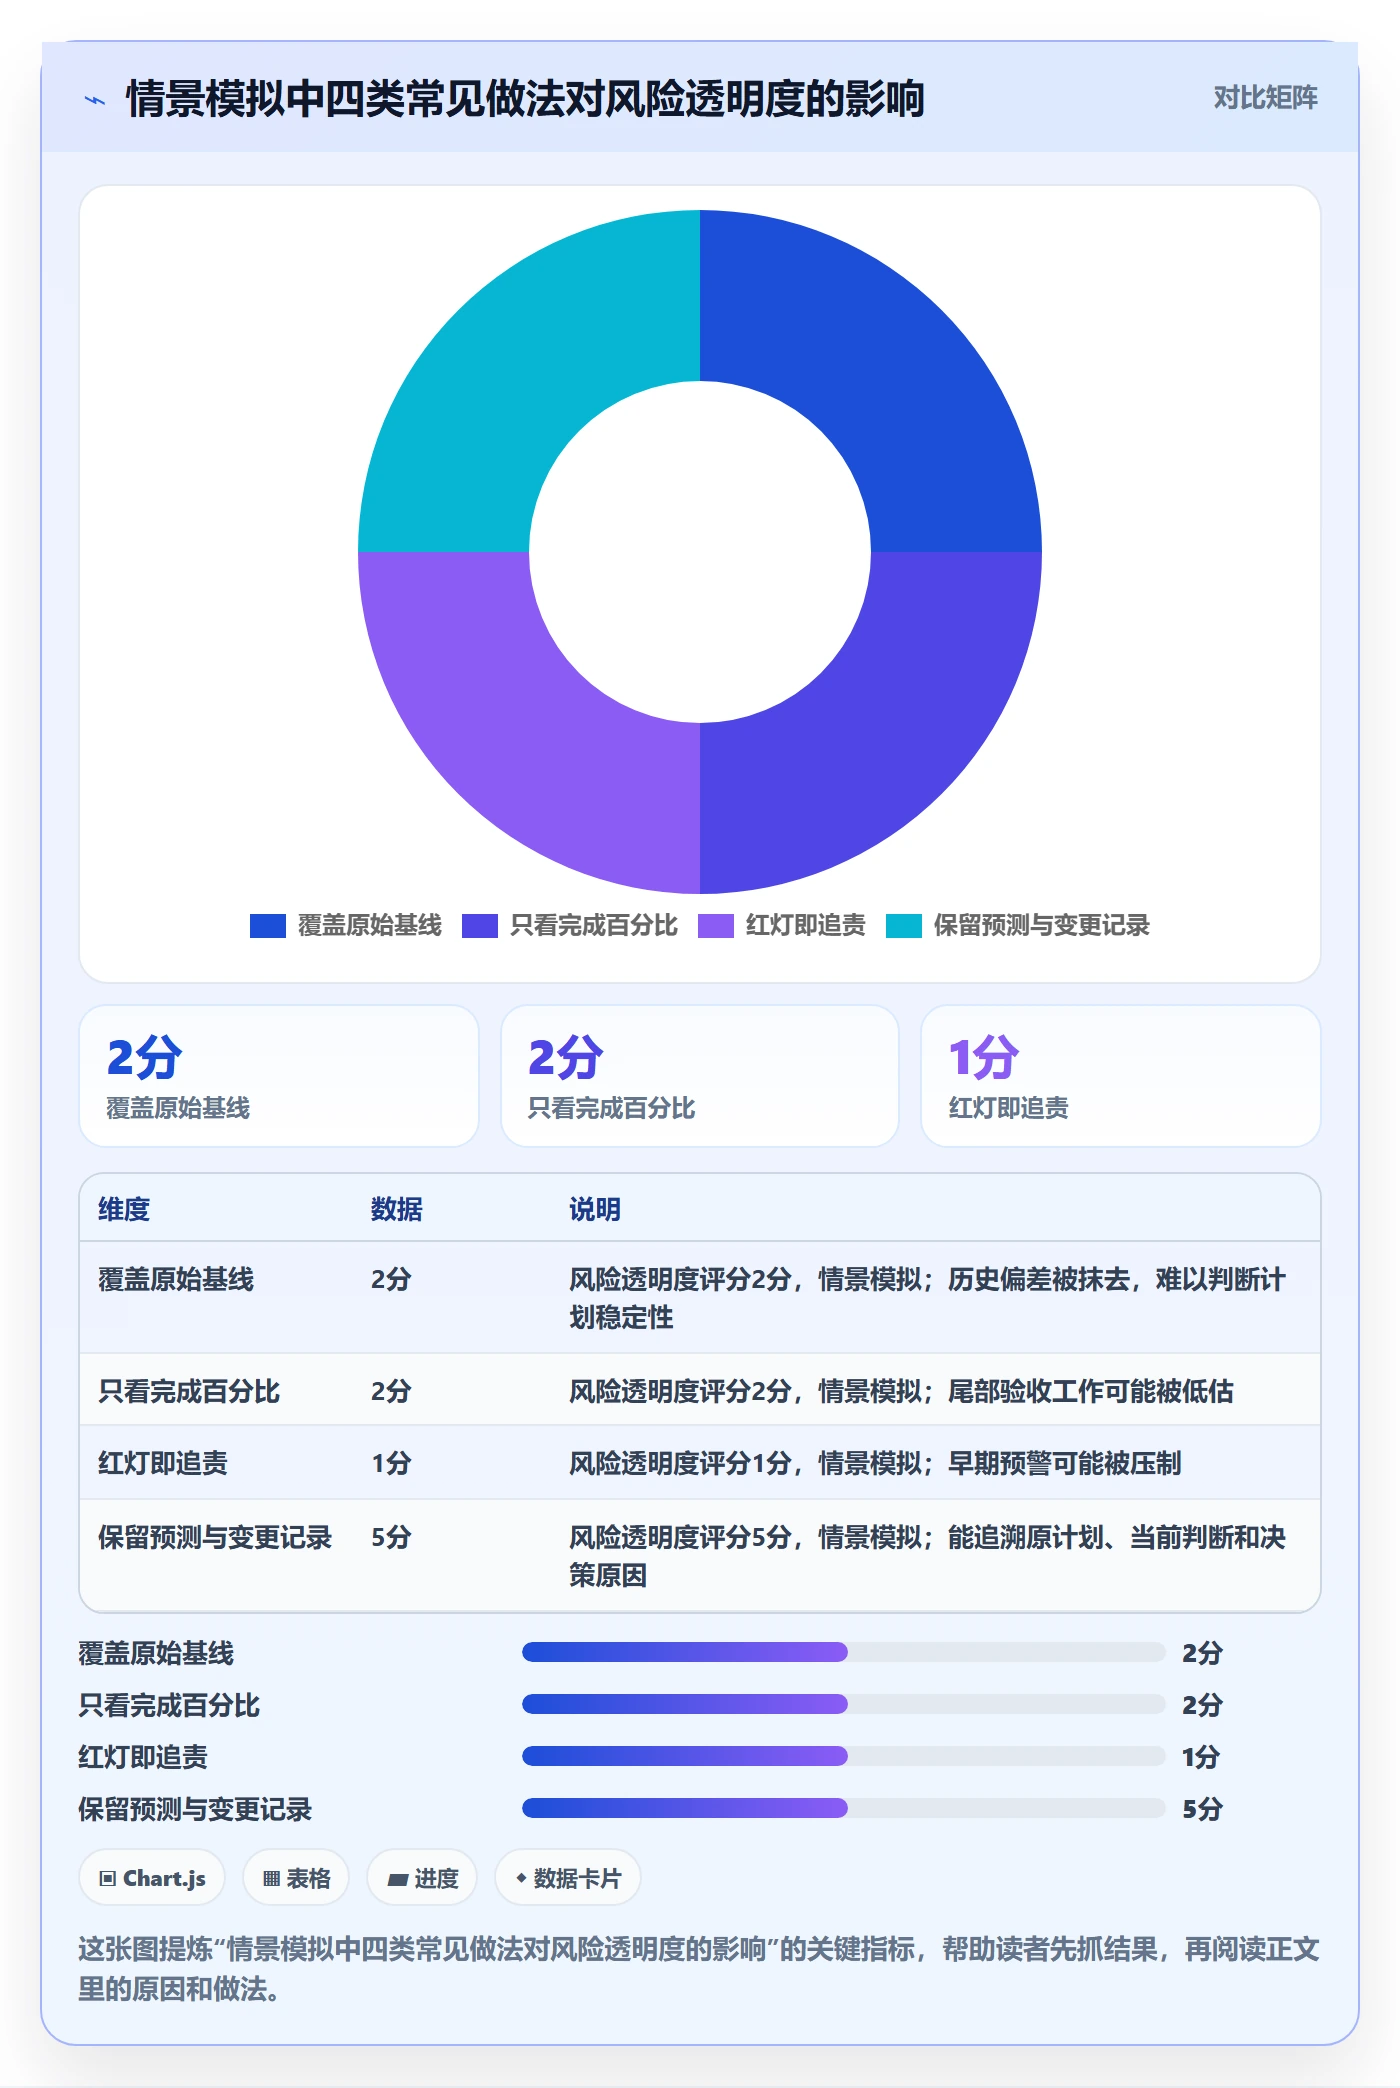Select the 进度 tag chip
The width and height of the screenshot is (1400, 2088).
(x=422, y=1878)
